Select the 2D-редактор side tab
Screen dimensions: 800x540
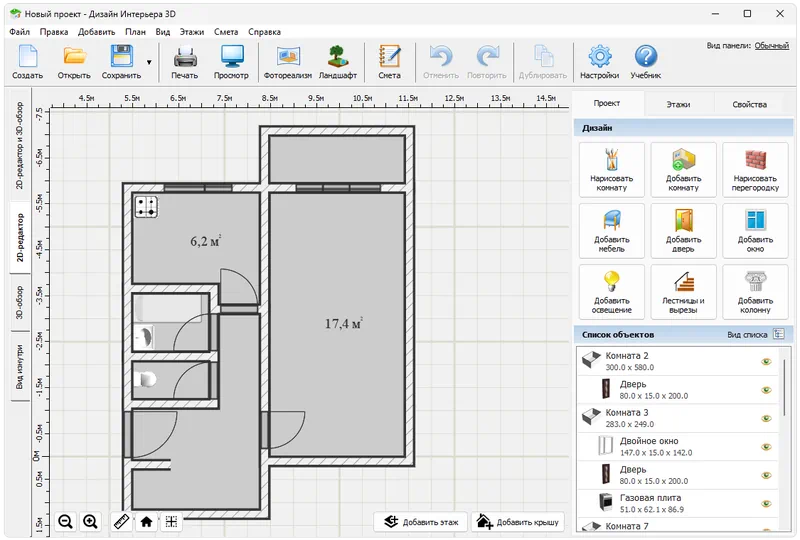coord(19,238)
